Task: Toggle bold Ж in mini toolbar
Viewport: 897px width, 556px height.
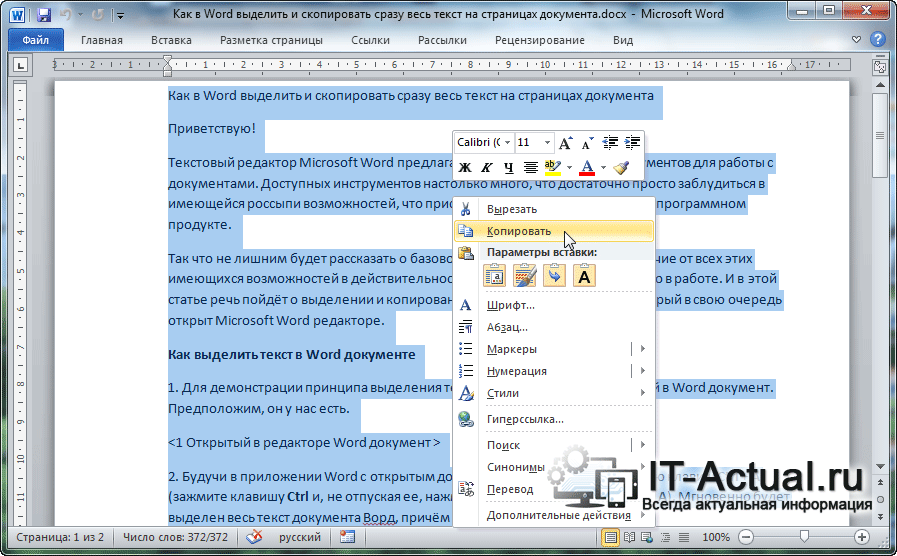Action: pyautogui.click(x=465, y=168)
